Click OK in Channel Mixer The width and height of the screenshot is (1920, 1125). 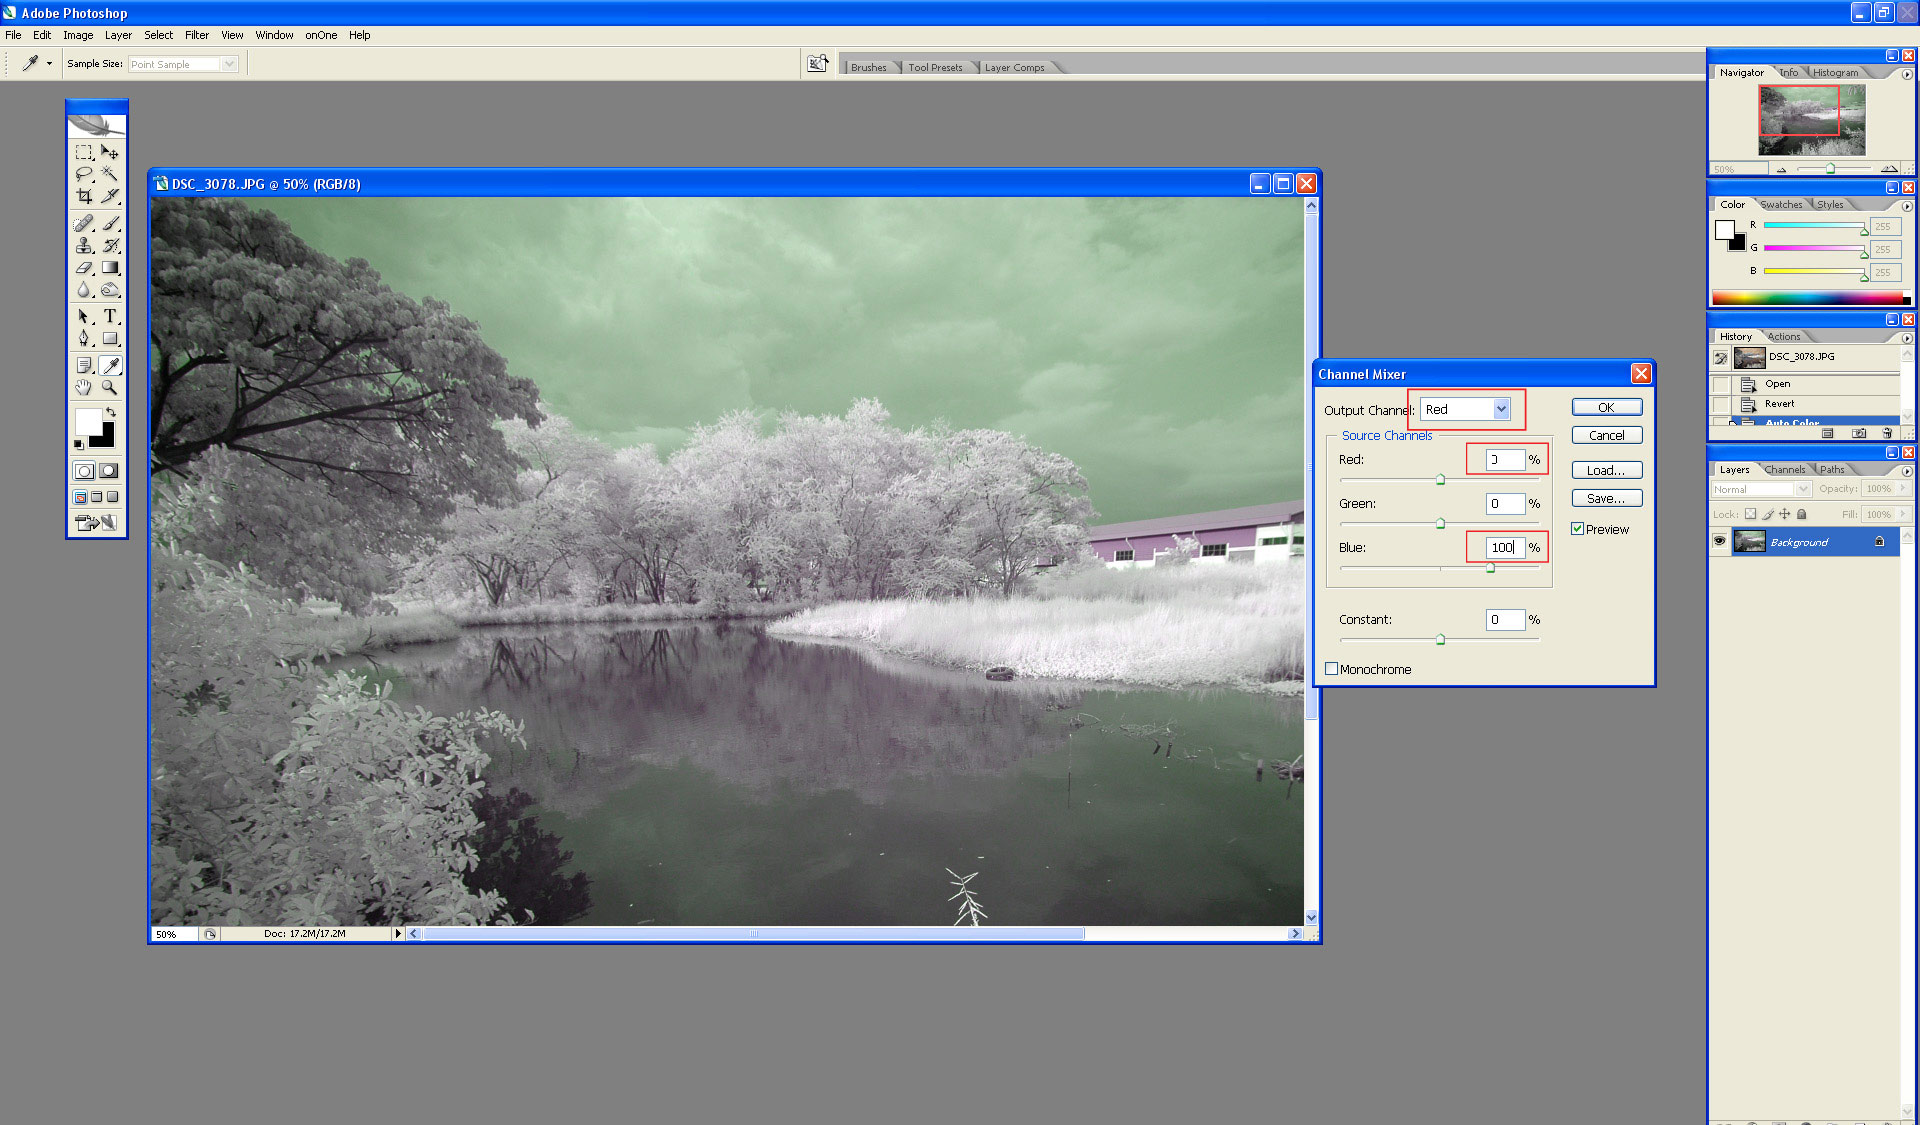1606,407
